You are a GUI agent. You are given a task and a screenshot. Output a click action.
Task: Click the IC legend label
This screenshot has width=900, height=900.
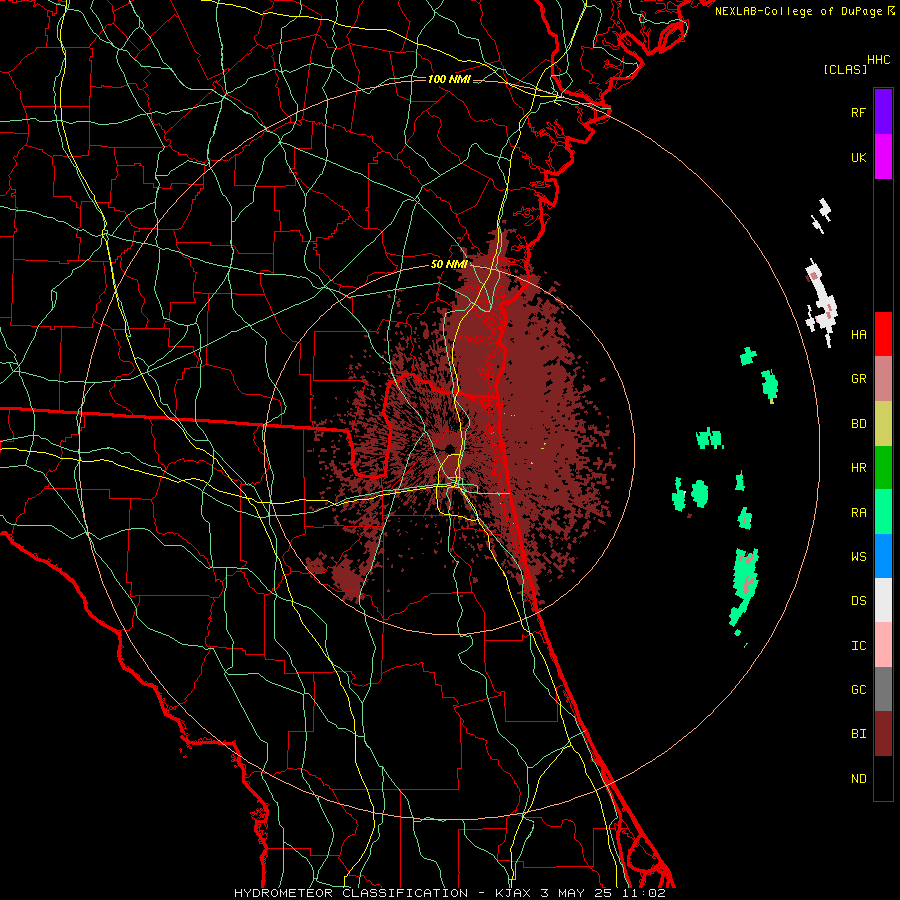click(858, 645)
